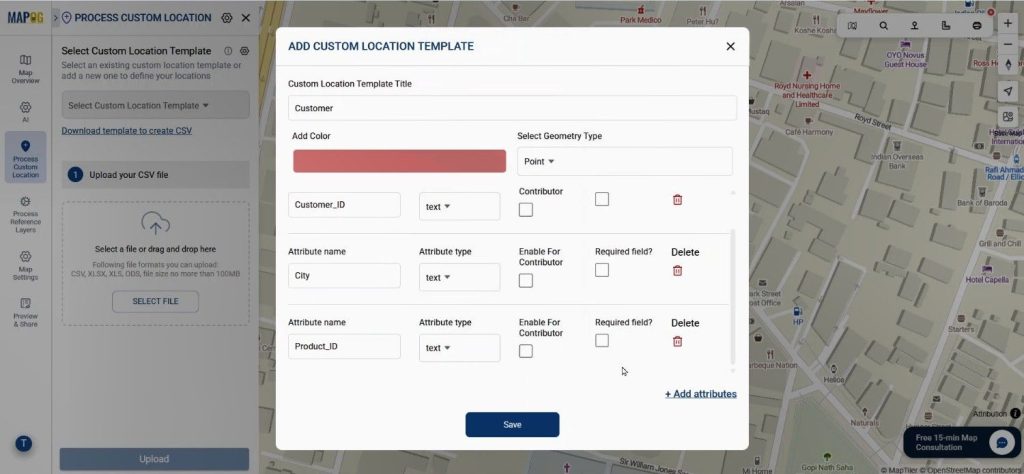The height and width of the screenshot is (474, 1024).
Task: Toggle Enable For Contributor for City
Action: 526,280
